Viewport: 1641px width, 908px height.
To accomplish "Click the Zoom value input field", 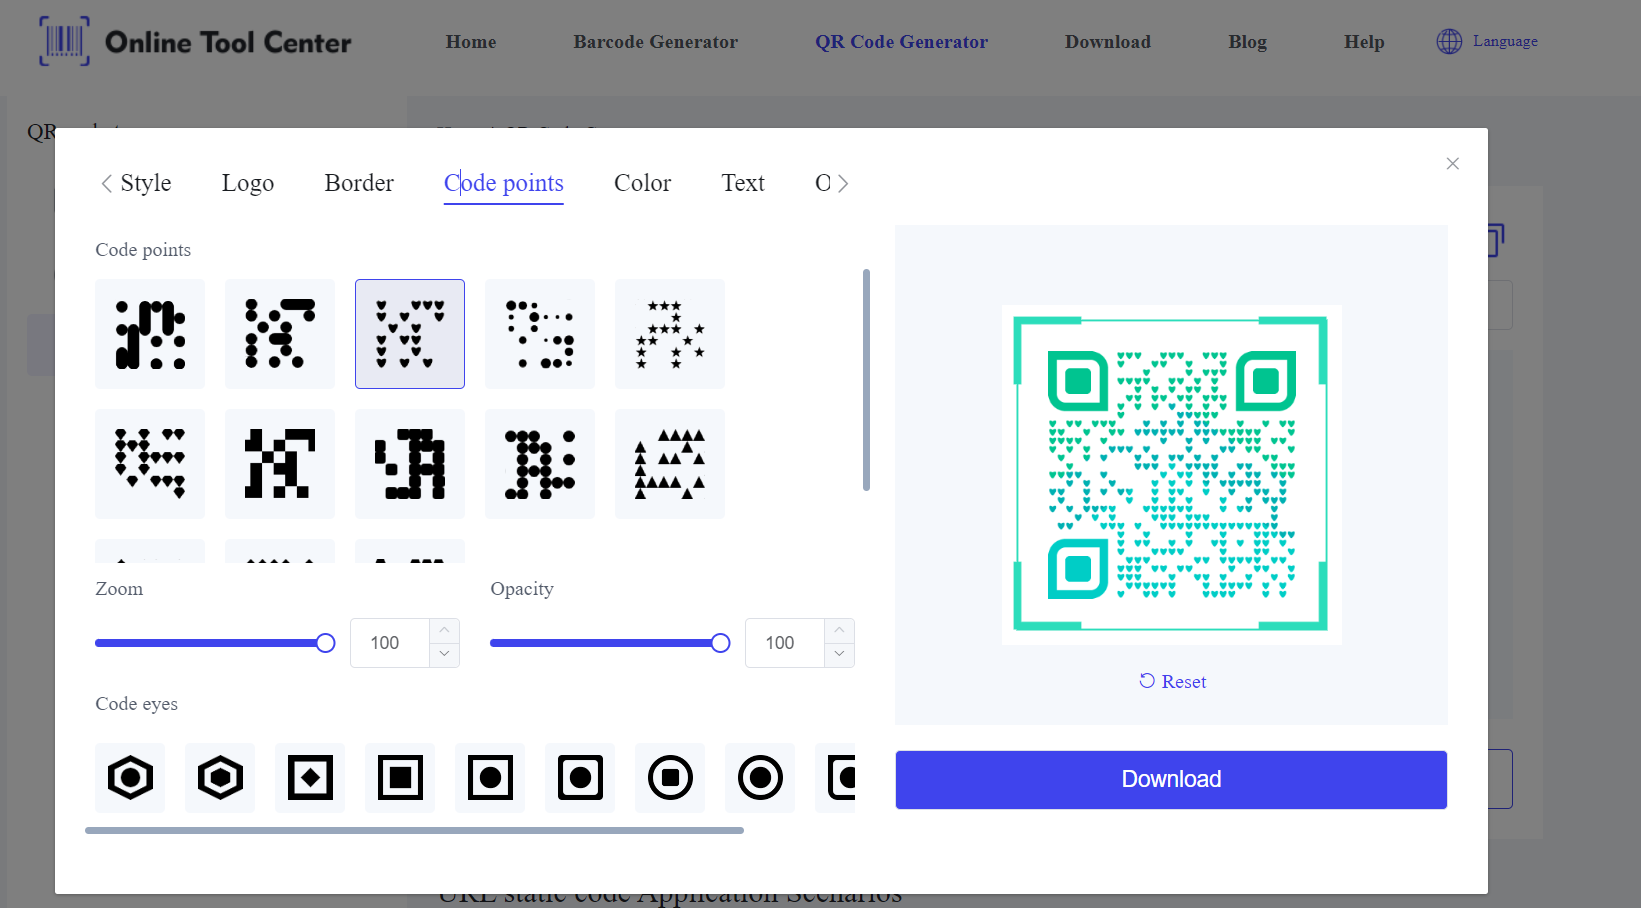I will coord(390,643).
